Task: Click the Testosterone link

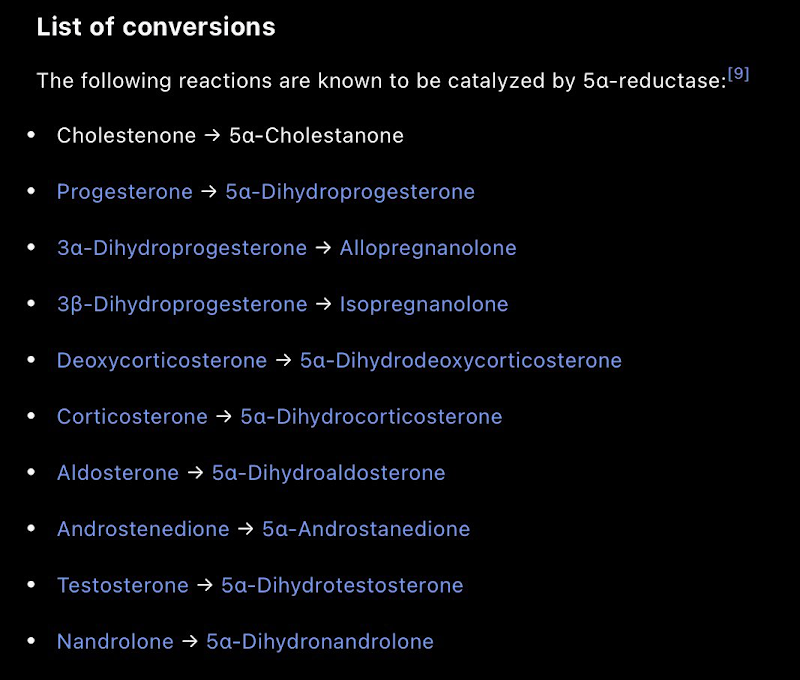Action: coord(122,585)
